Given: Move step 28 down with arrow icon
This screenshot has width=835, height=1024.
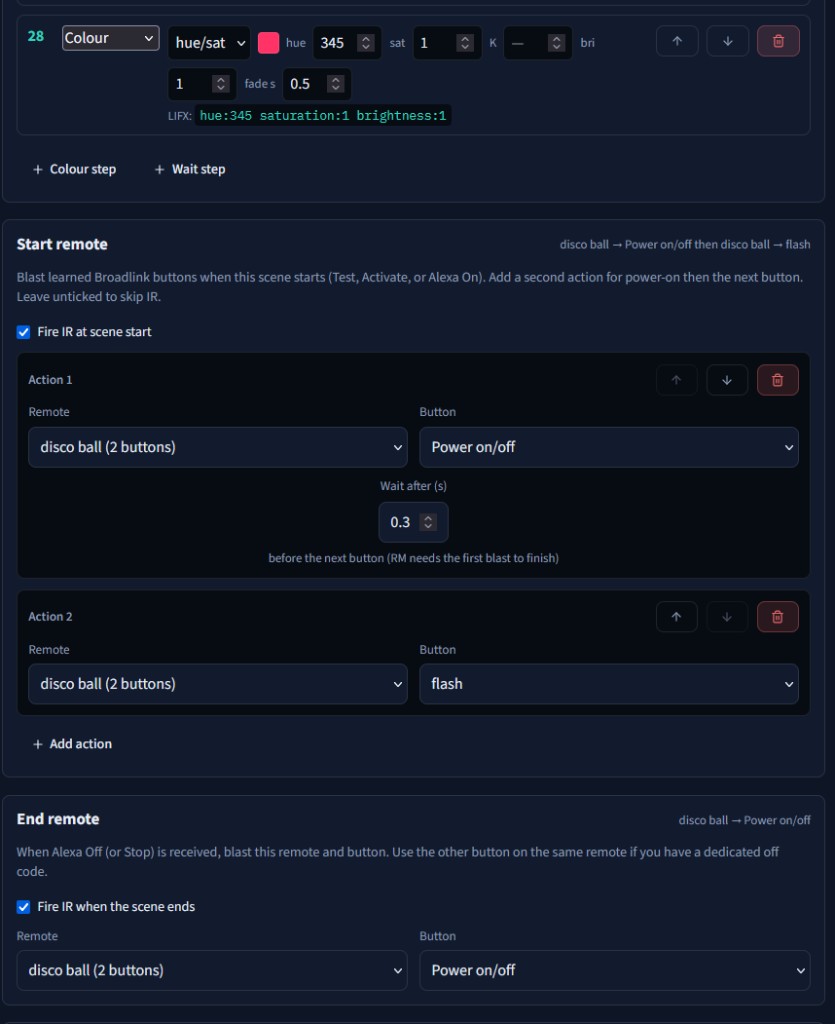Looking at the screenshot, I should click(727, 41).
